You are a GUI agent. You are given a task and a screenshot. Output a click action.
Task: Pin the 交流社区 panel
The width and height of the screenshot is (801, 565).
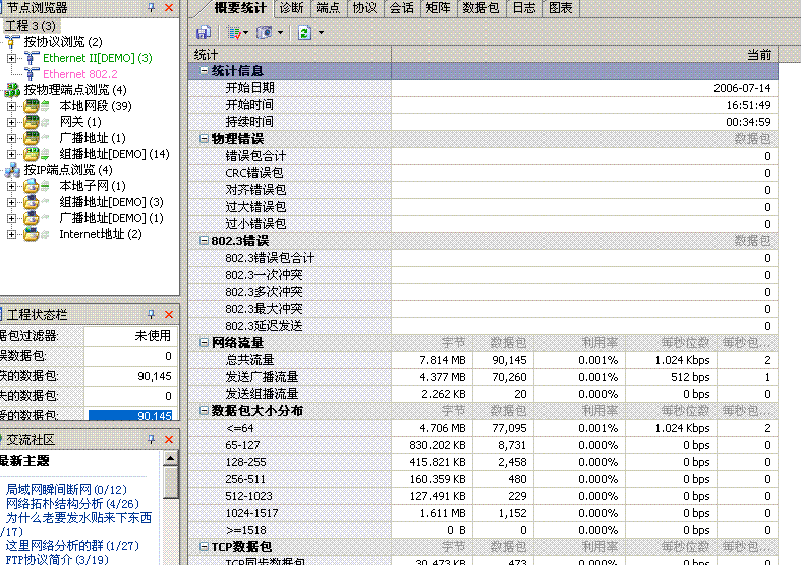[x=151, y=440]
